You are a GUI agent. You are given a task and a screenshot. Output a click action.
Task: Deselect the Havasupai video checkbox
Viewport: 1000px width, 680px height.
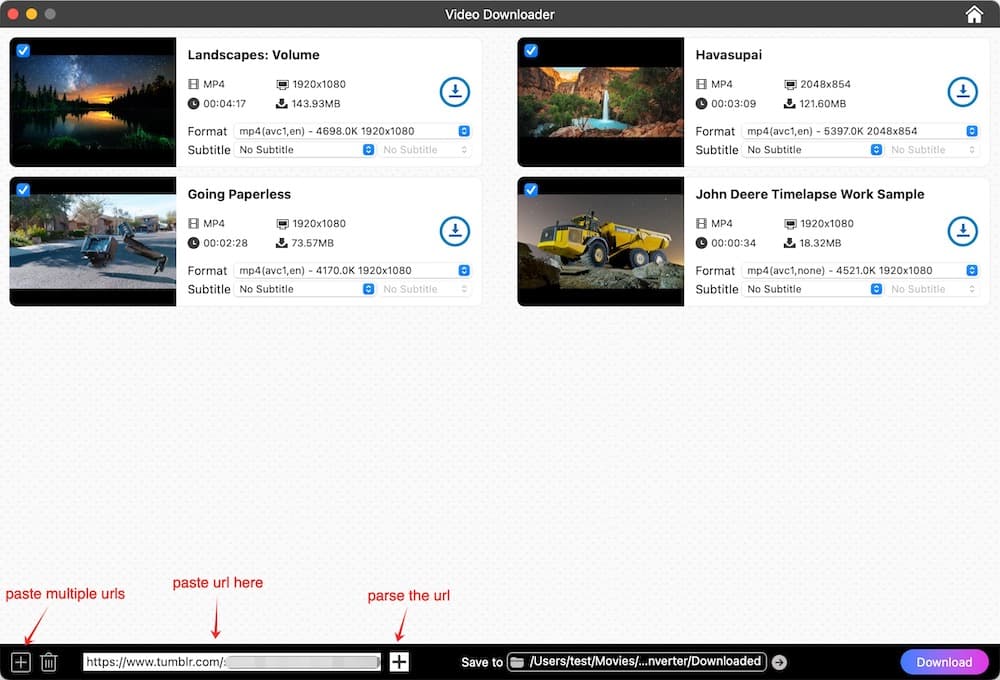(531, 50)
